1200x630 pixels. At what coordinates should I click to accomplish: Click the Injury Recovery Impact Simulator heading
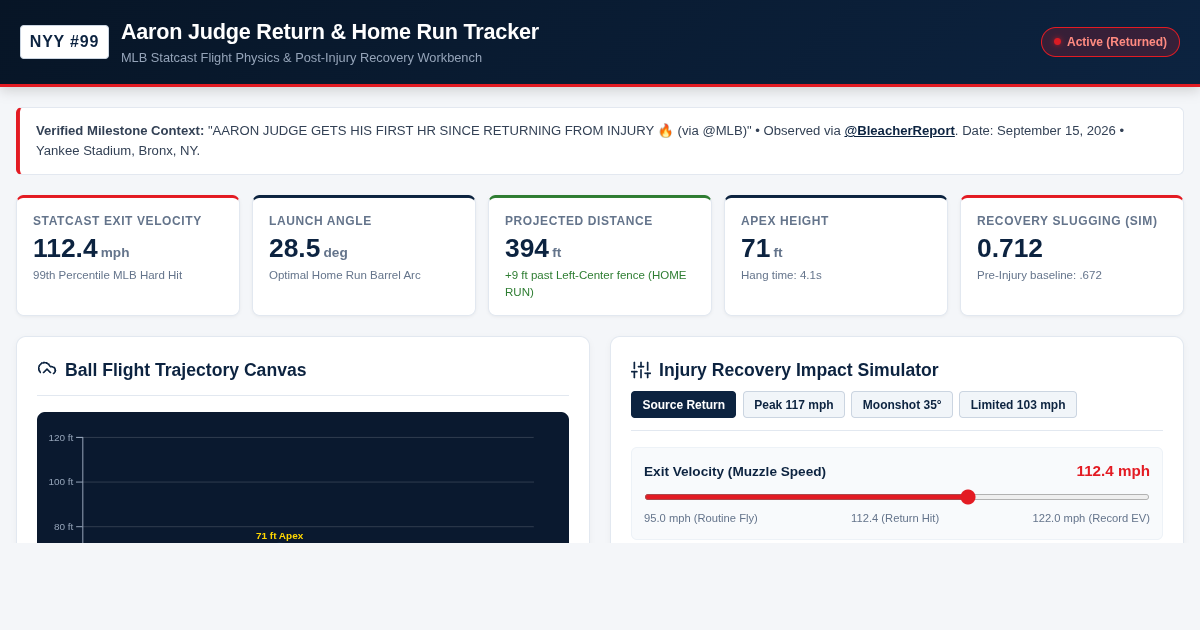click(799, 370)
